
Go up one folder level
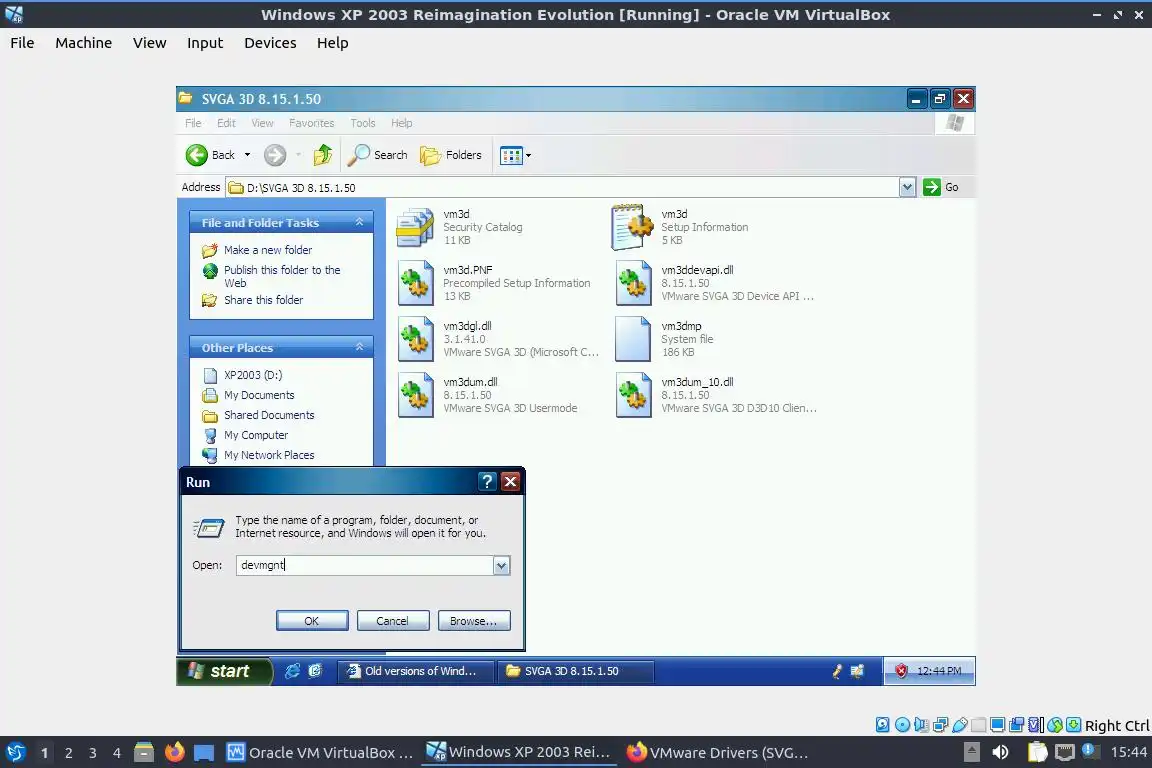pos(323,155)
